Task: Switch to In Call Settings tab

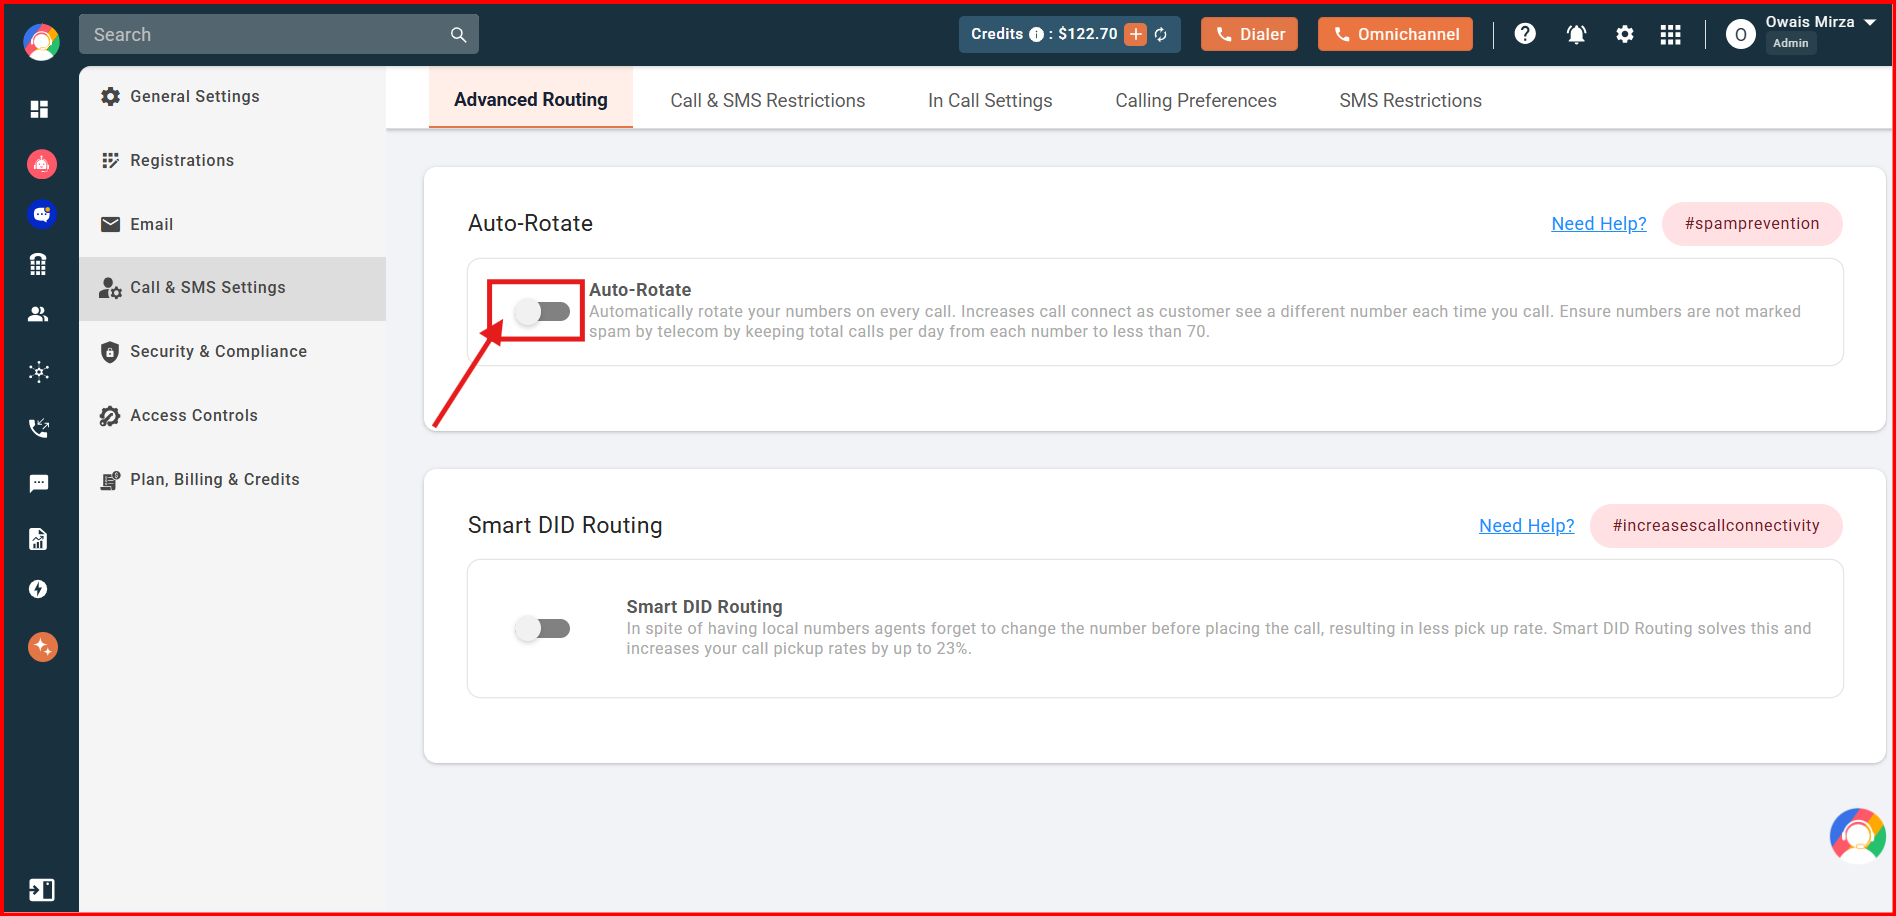Action: (x=990, y=100)
